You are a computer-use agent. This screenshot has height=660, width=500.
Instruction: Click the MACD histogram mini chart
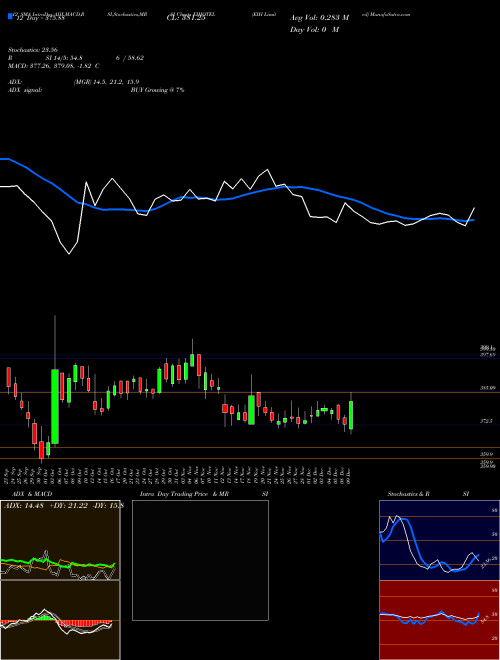60,620
